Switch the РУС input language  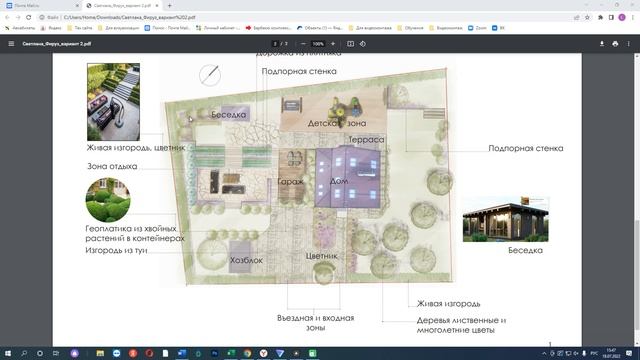[594, 353]
